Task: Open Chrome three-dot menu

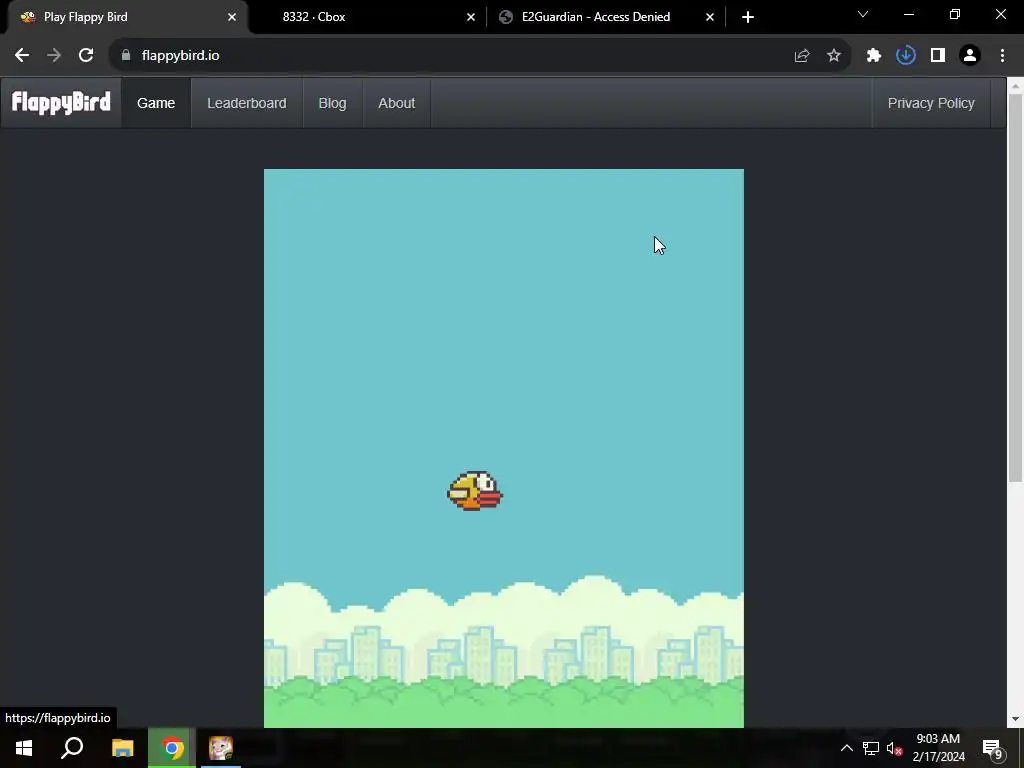Action: [x=1002, y=56]
